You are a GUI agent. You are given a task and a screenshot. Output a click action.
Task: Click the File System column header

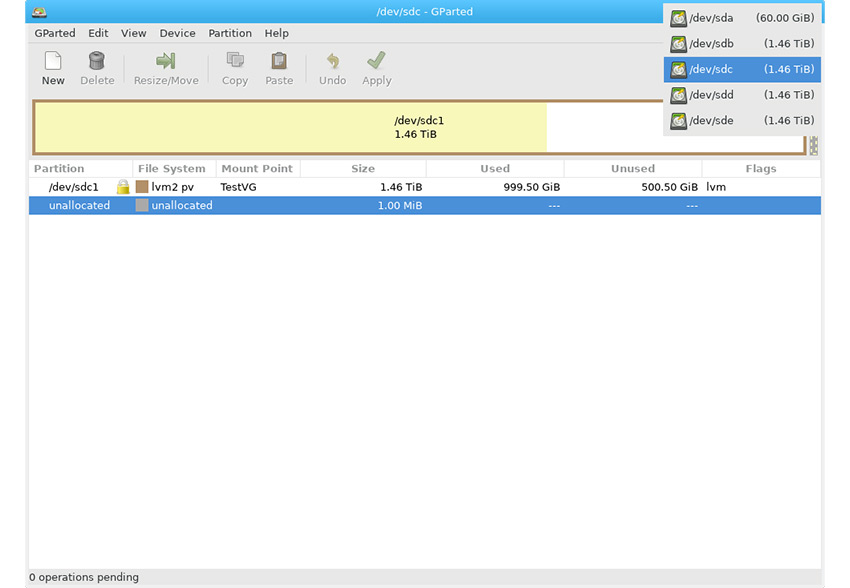172,169
